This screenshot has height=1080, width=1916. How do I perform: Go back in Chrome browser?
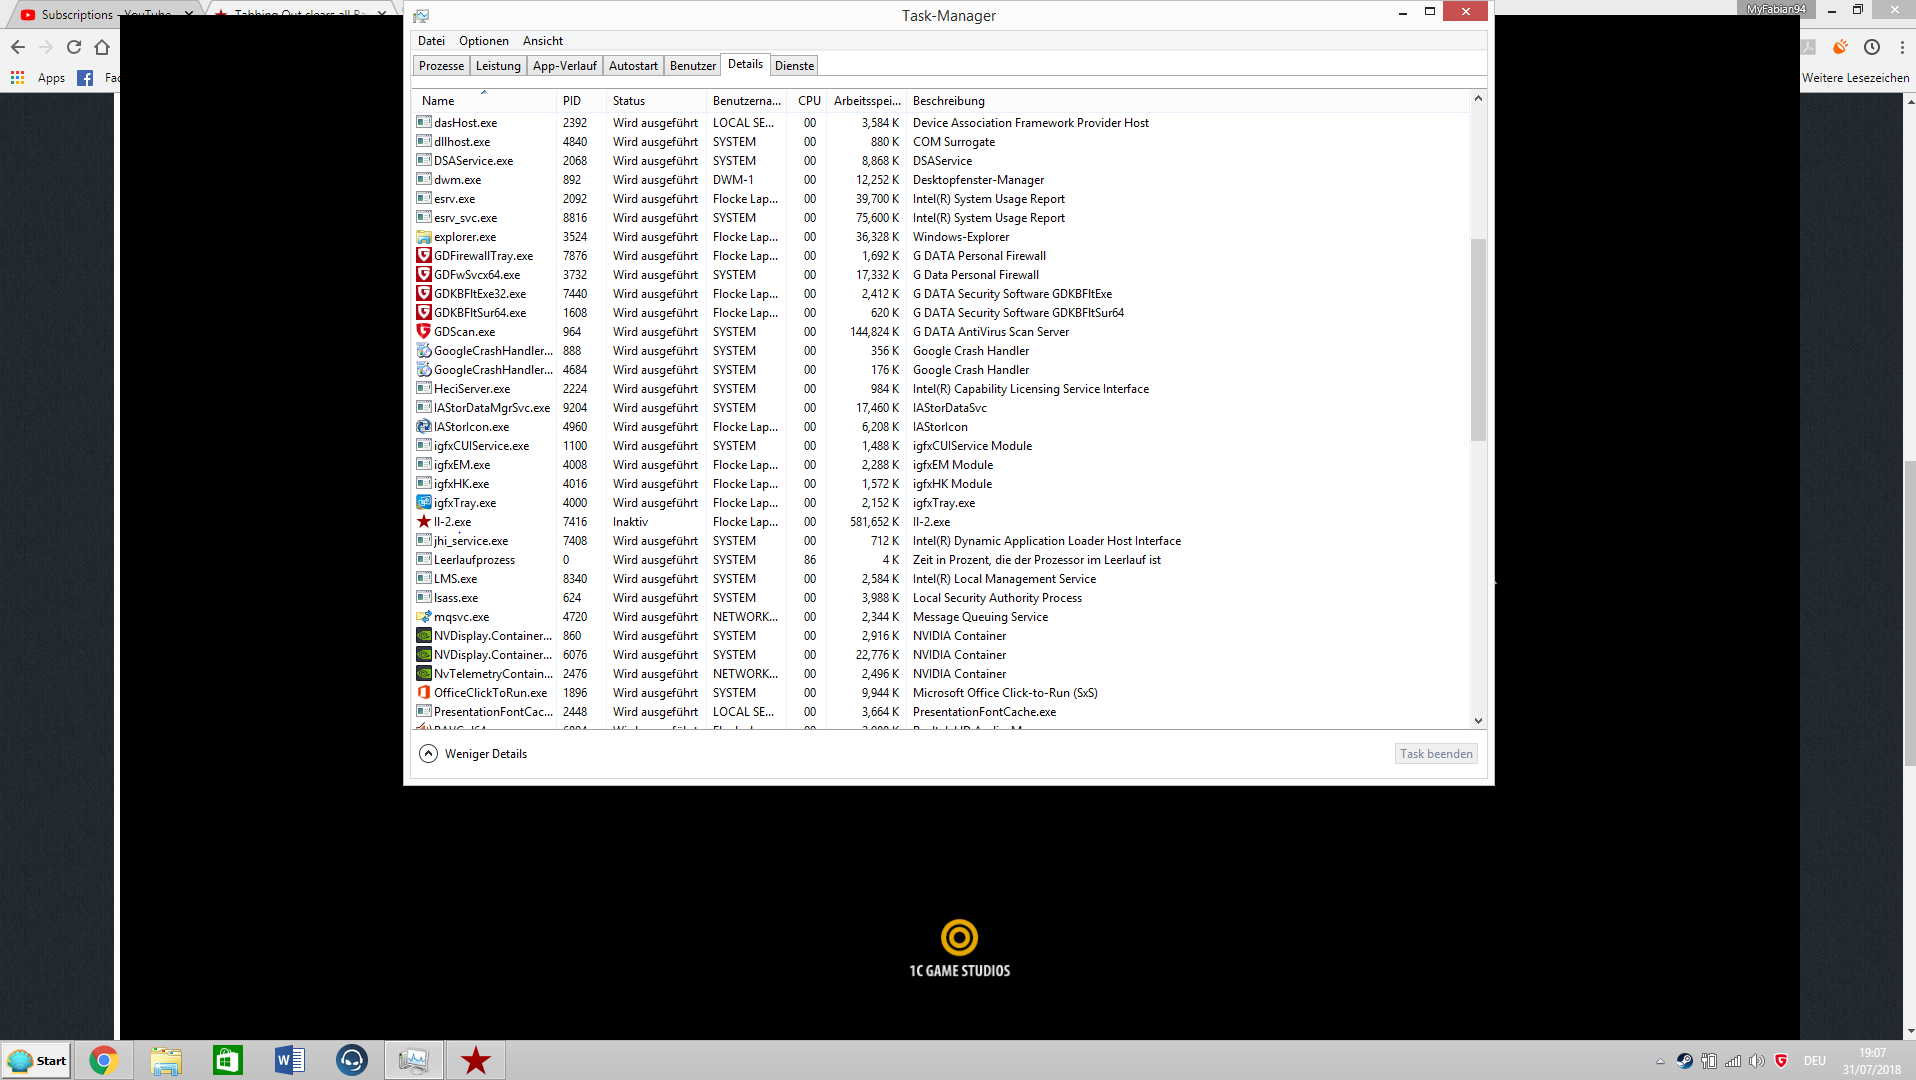pyautogui.click(x=18, y=47)
